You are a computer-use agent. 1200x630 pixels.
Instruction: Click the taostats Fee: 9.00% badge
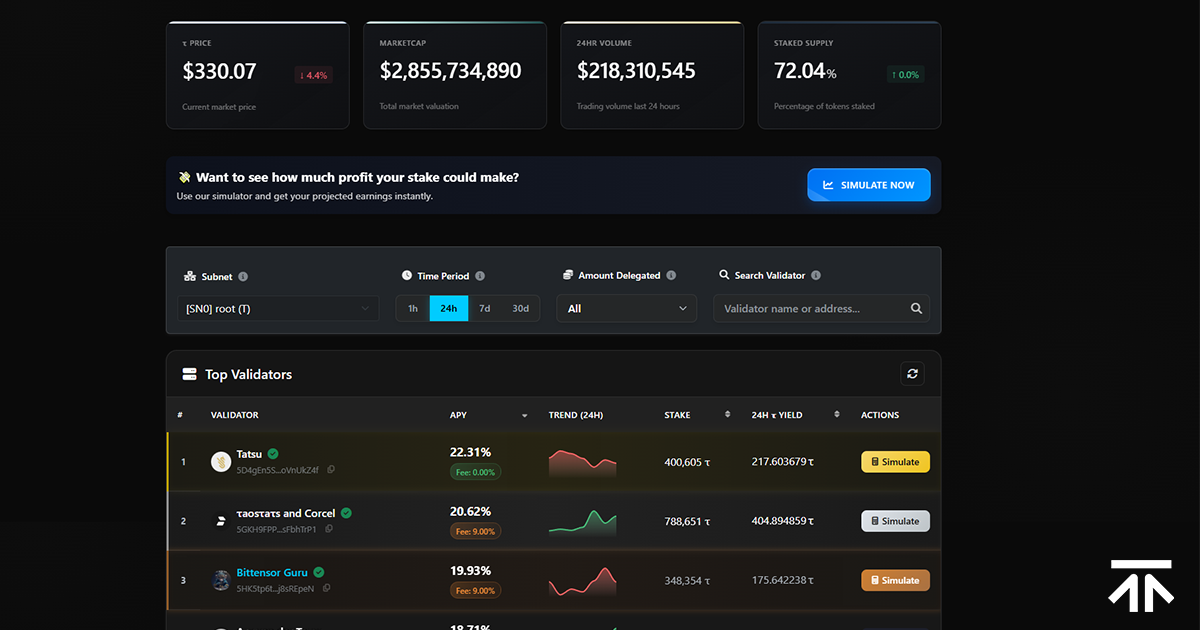(x=475, y=531)
